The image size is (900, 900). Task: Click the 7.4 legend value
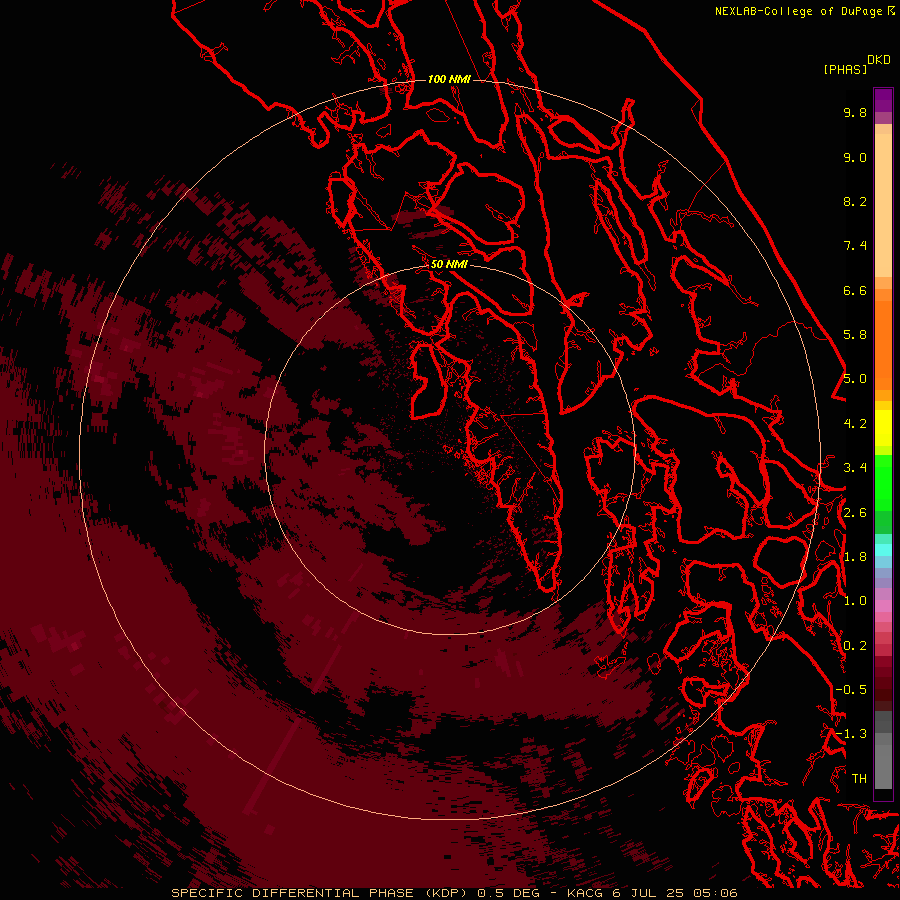855,246
